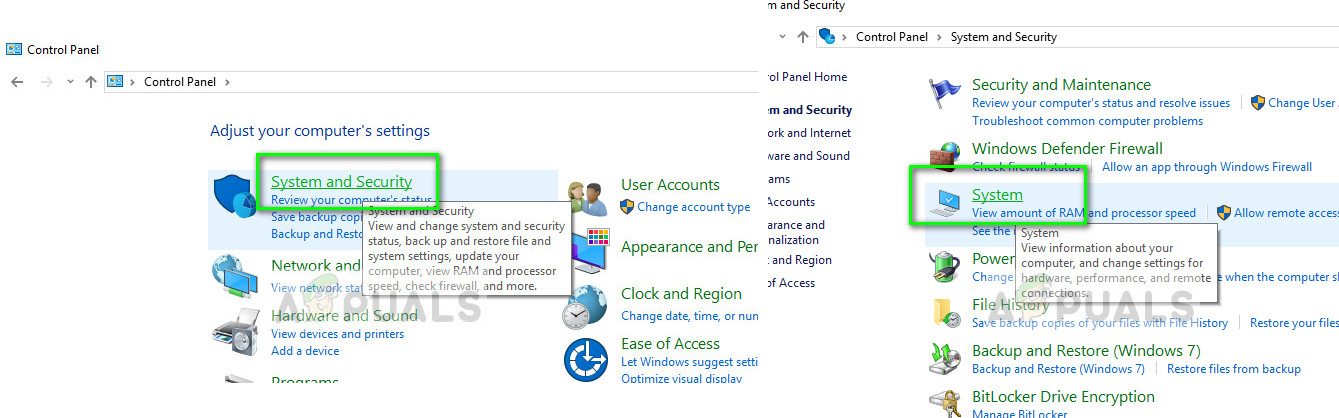Click the Hardware and Sound printer icon
This screenshot has height=418, width=1339.
click(x=236, y=325)
